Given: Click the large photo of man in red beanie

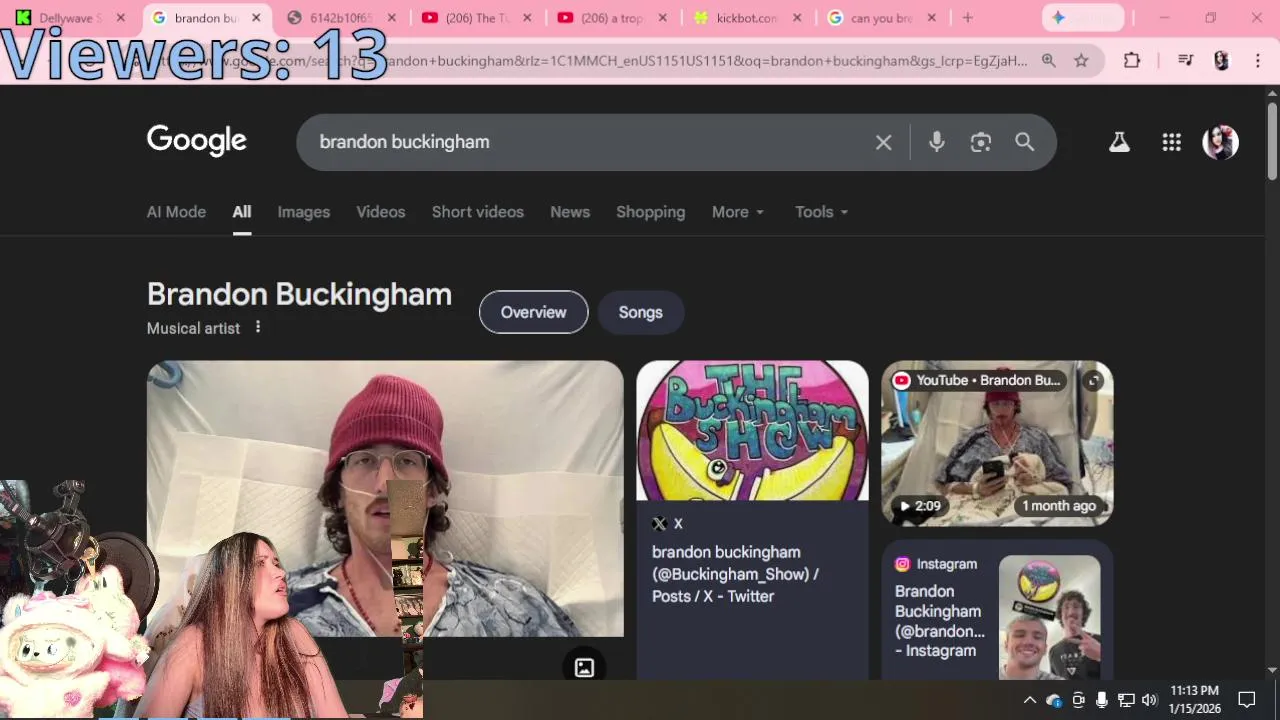Looking at the screenshot, I should point(385,498).
